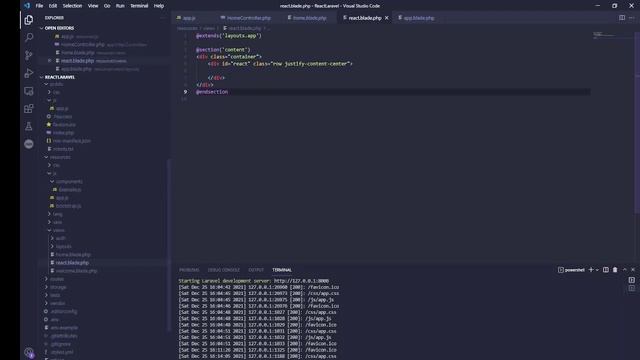Open the File menu
This screenshot has width=640, height=360.
pos(39,6)
